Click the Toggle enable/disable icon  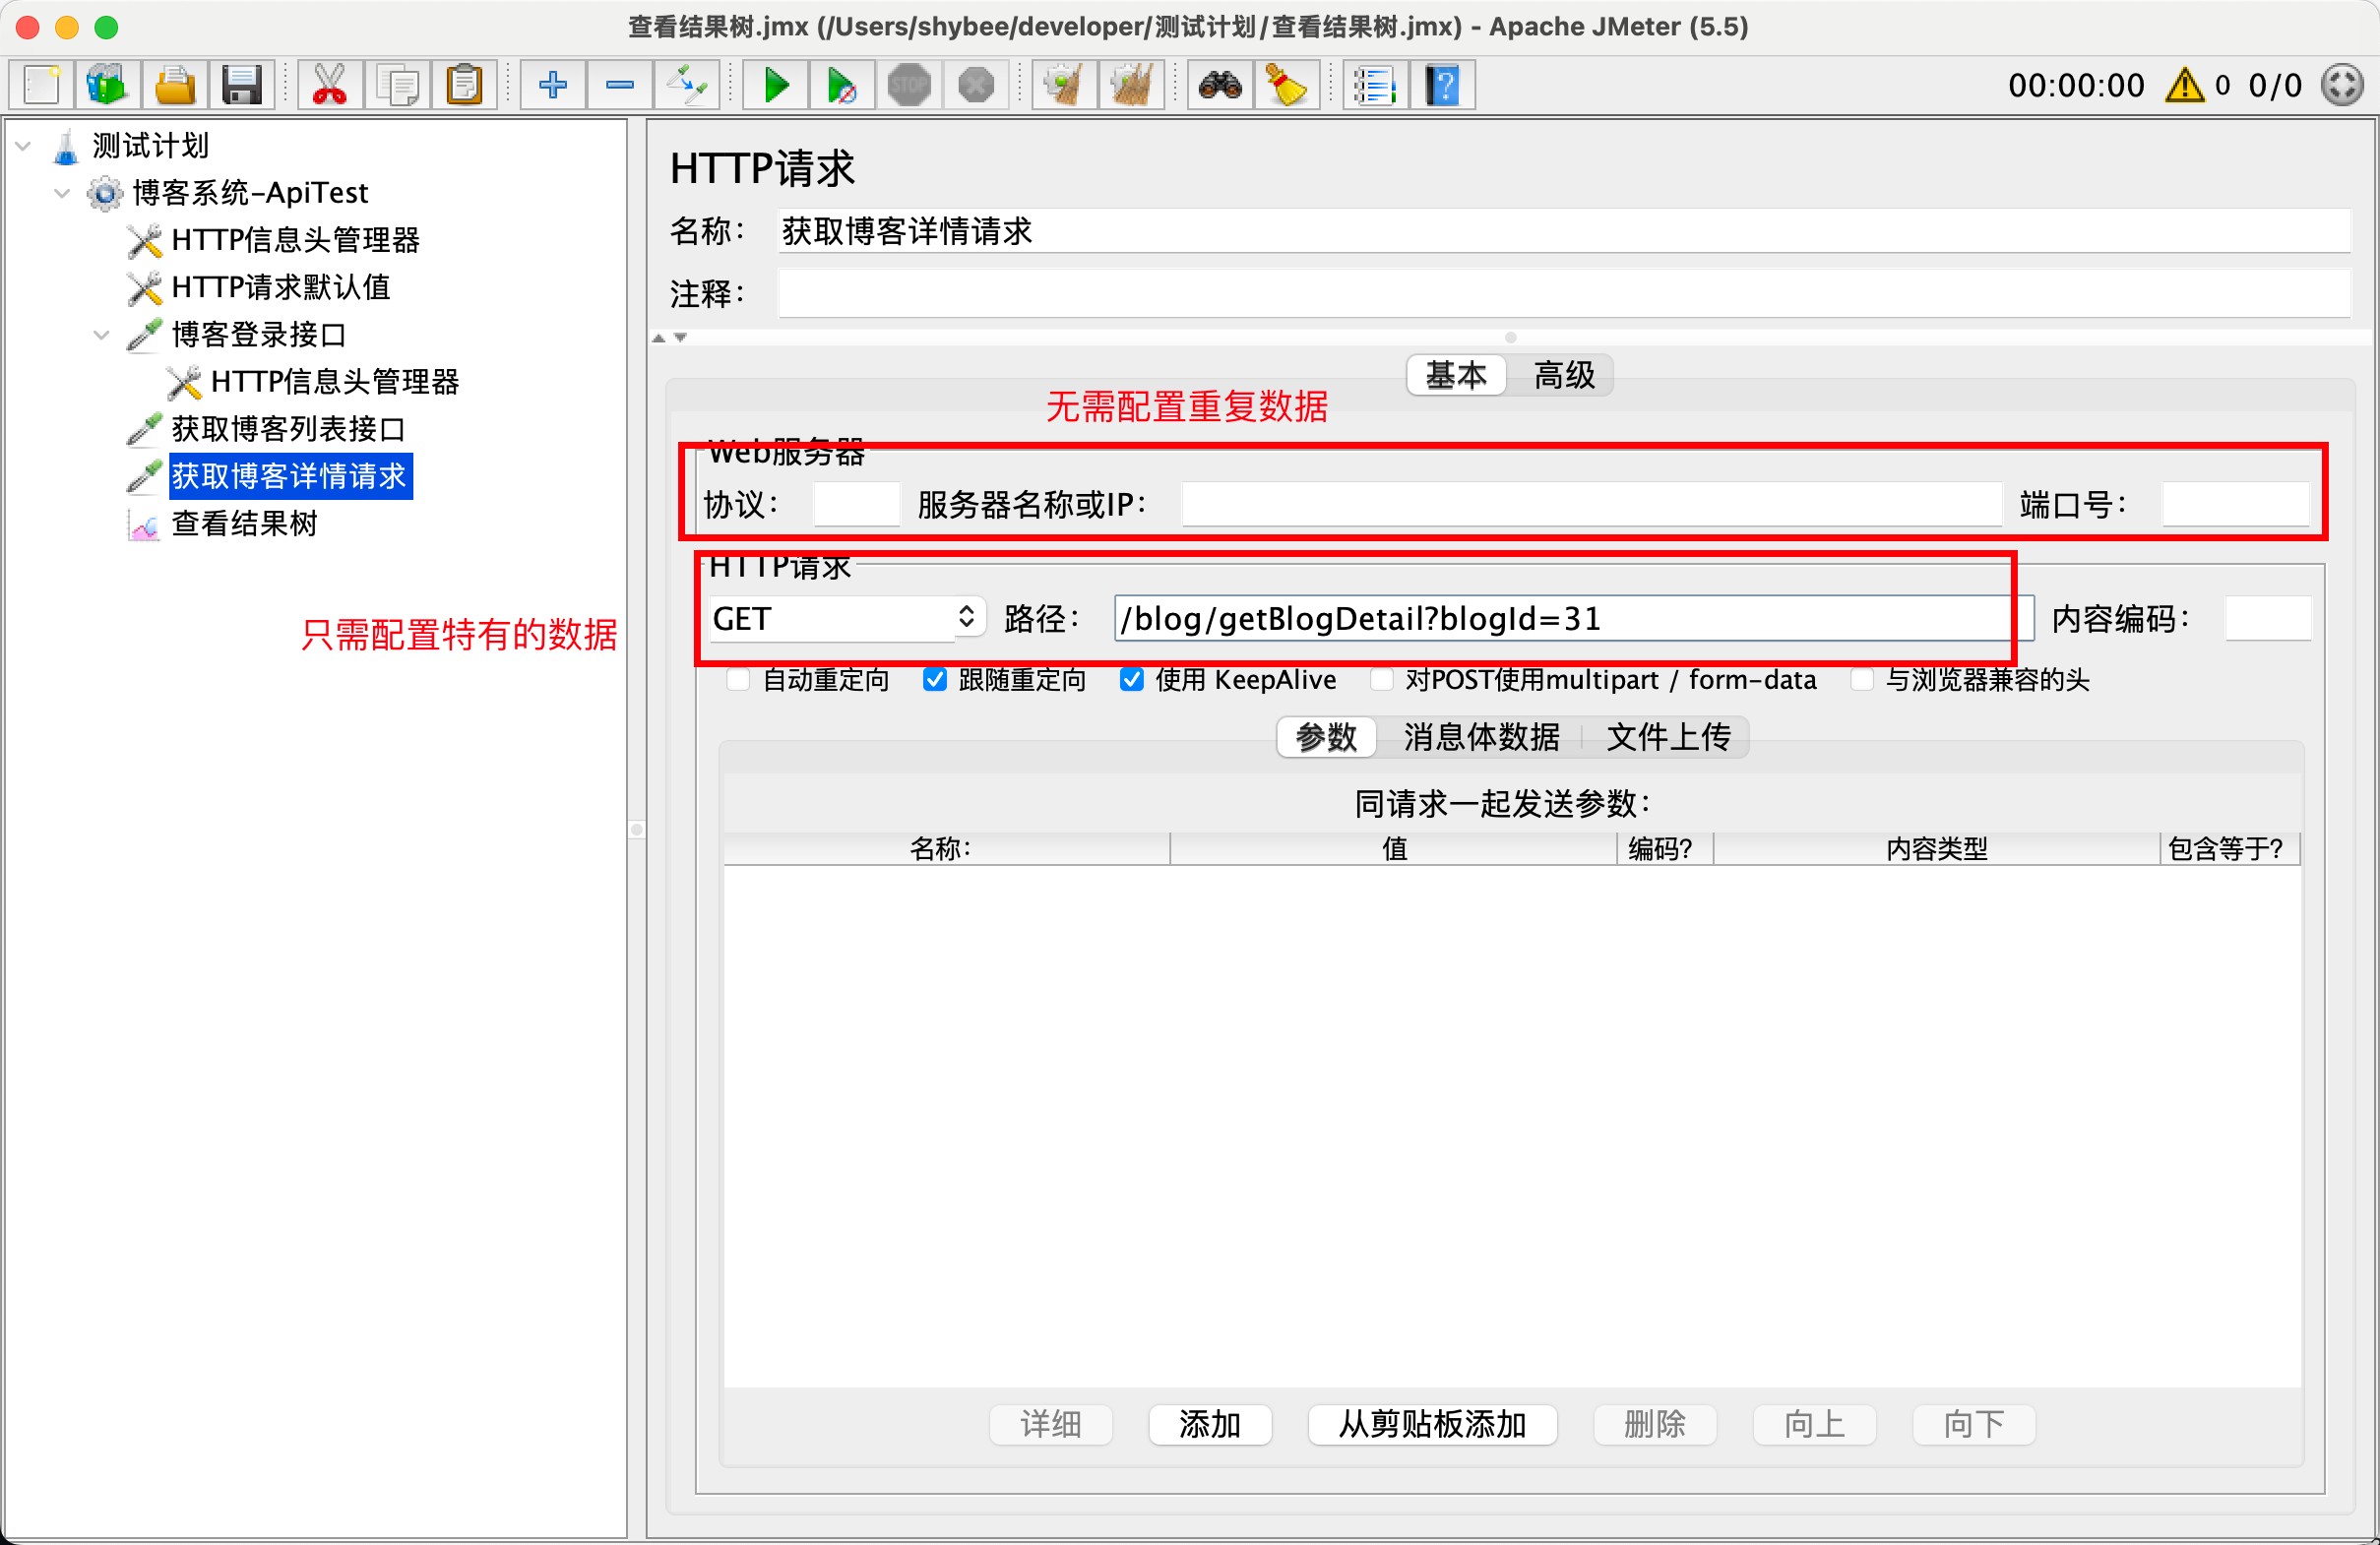687,85
